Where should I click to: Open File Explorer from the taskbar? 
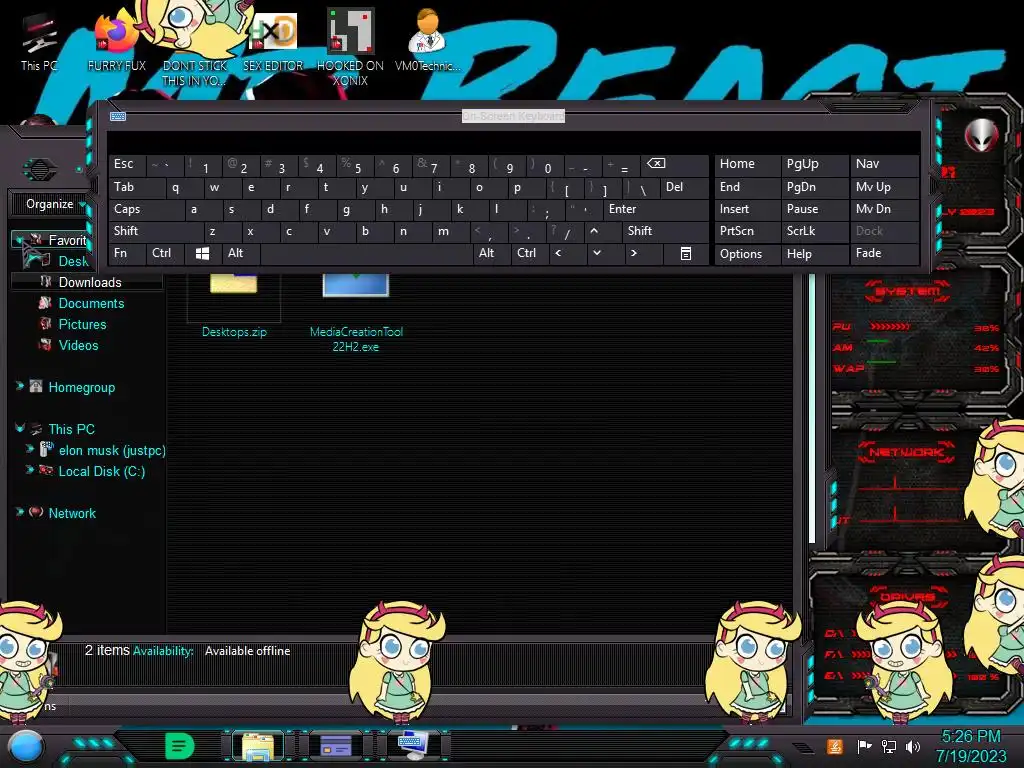[x=257, y=746]
